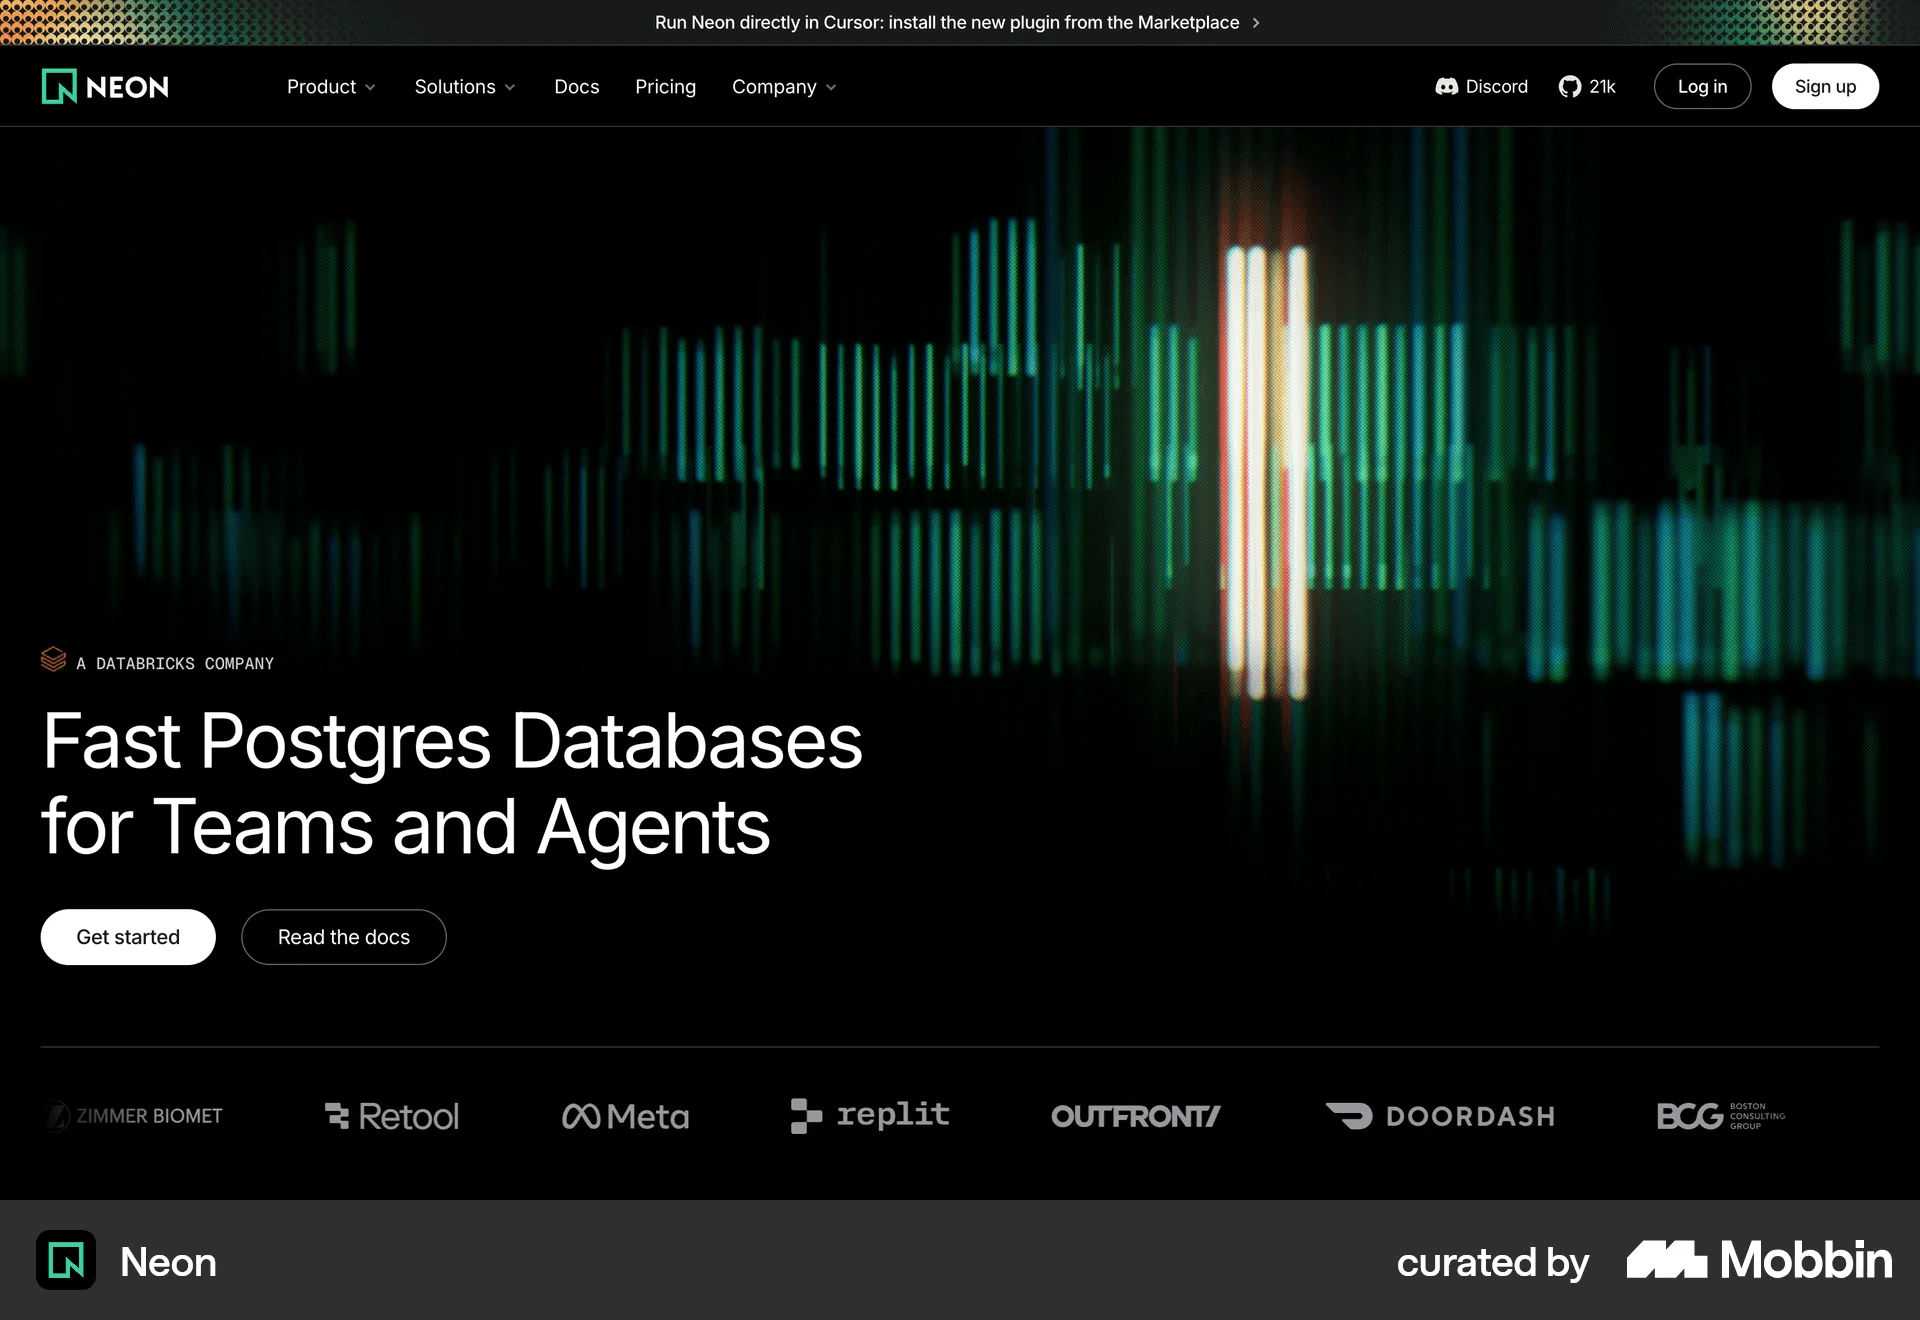Click the Meta logo
This screenshot has width=1920, height=1320.
pyautogui.click(x=626, y=1116)
